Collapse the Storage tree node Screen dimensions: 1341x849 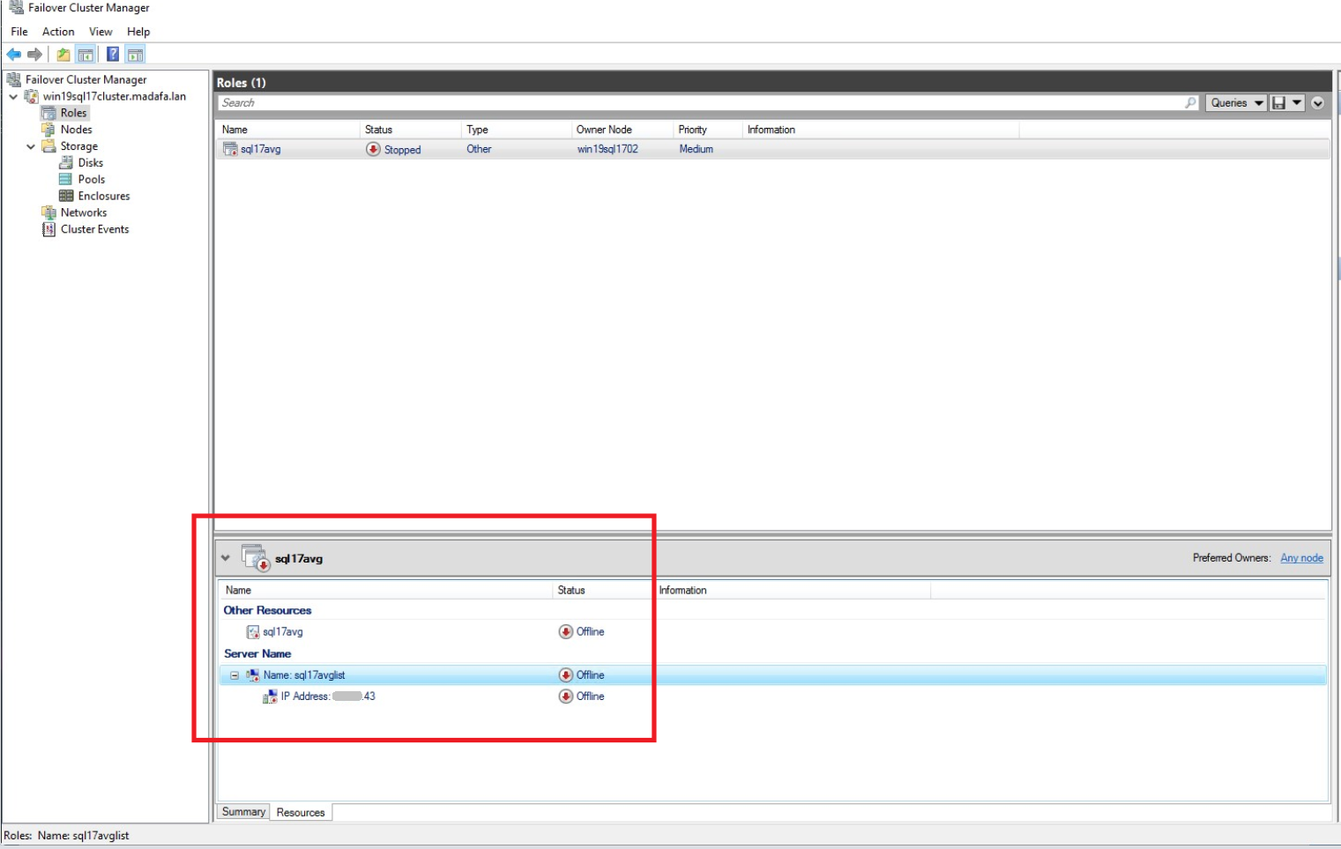coord(31,146)
